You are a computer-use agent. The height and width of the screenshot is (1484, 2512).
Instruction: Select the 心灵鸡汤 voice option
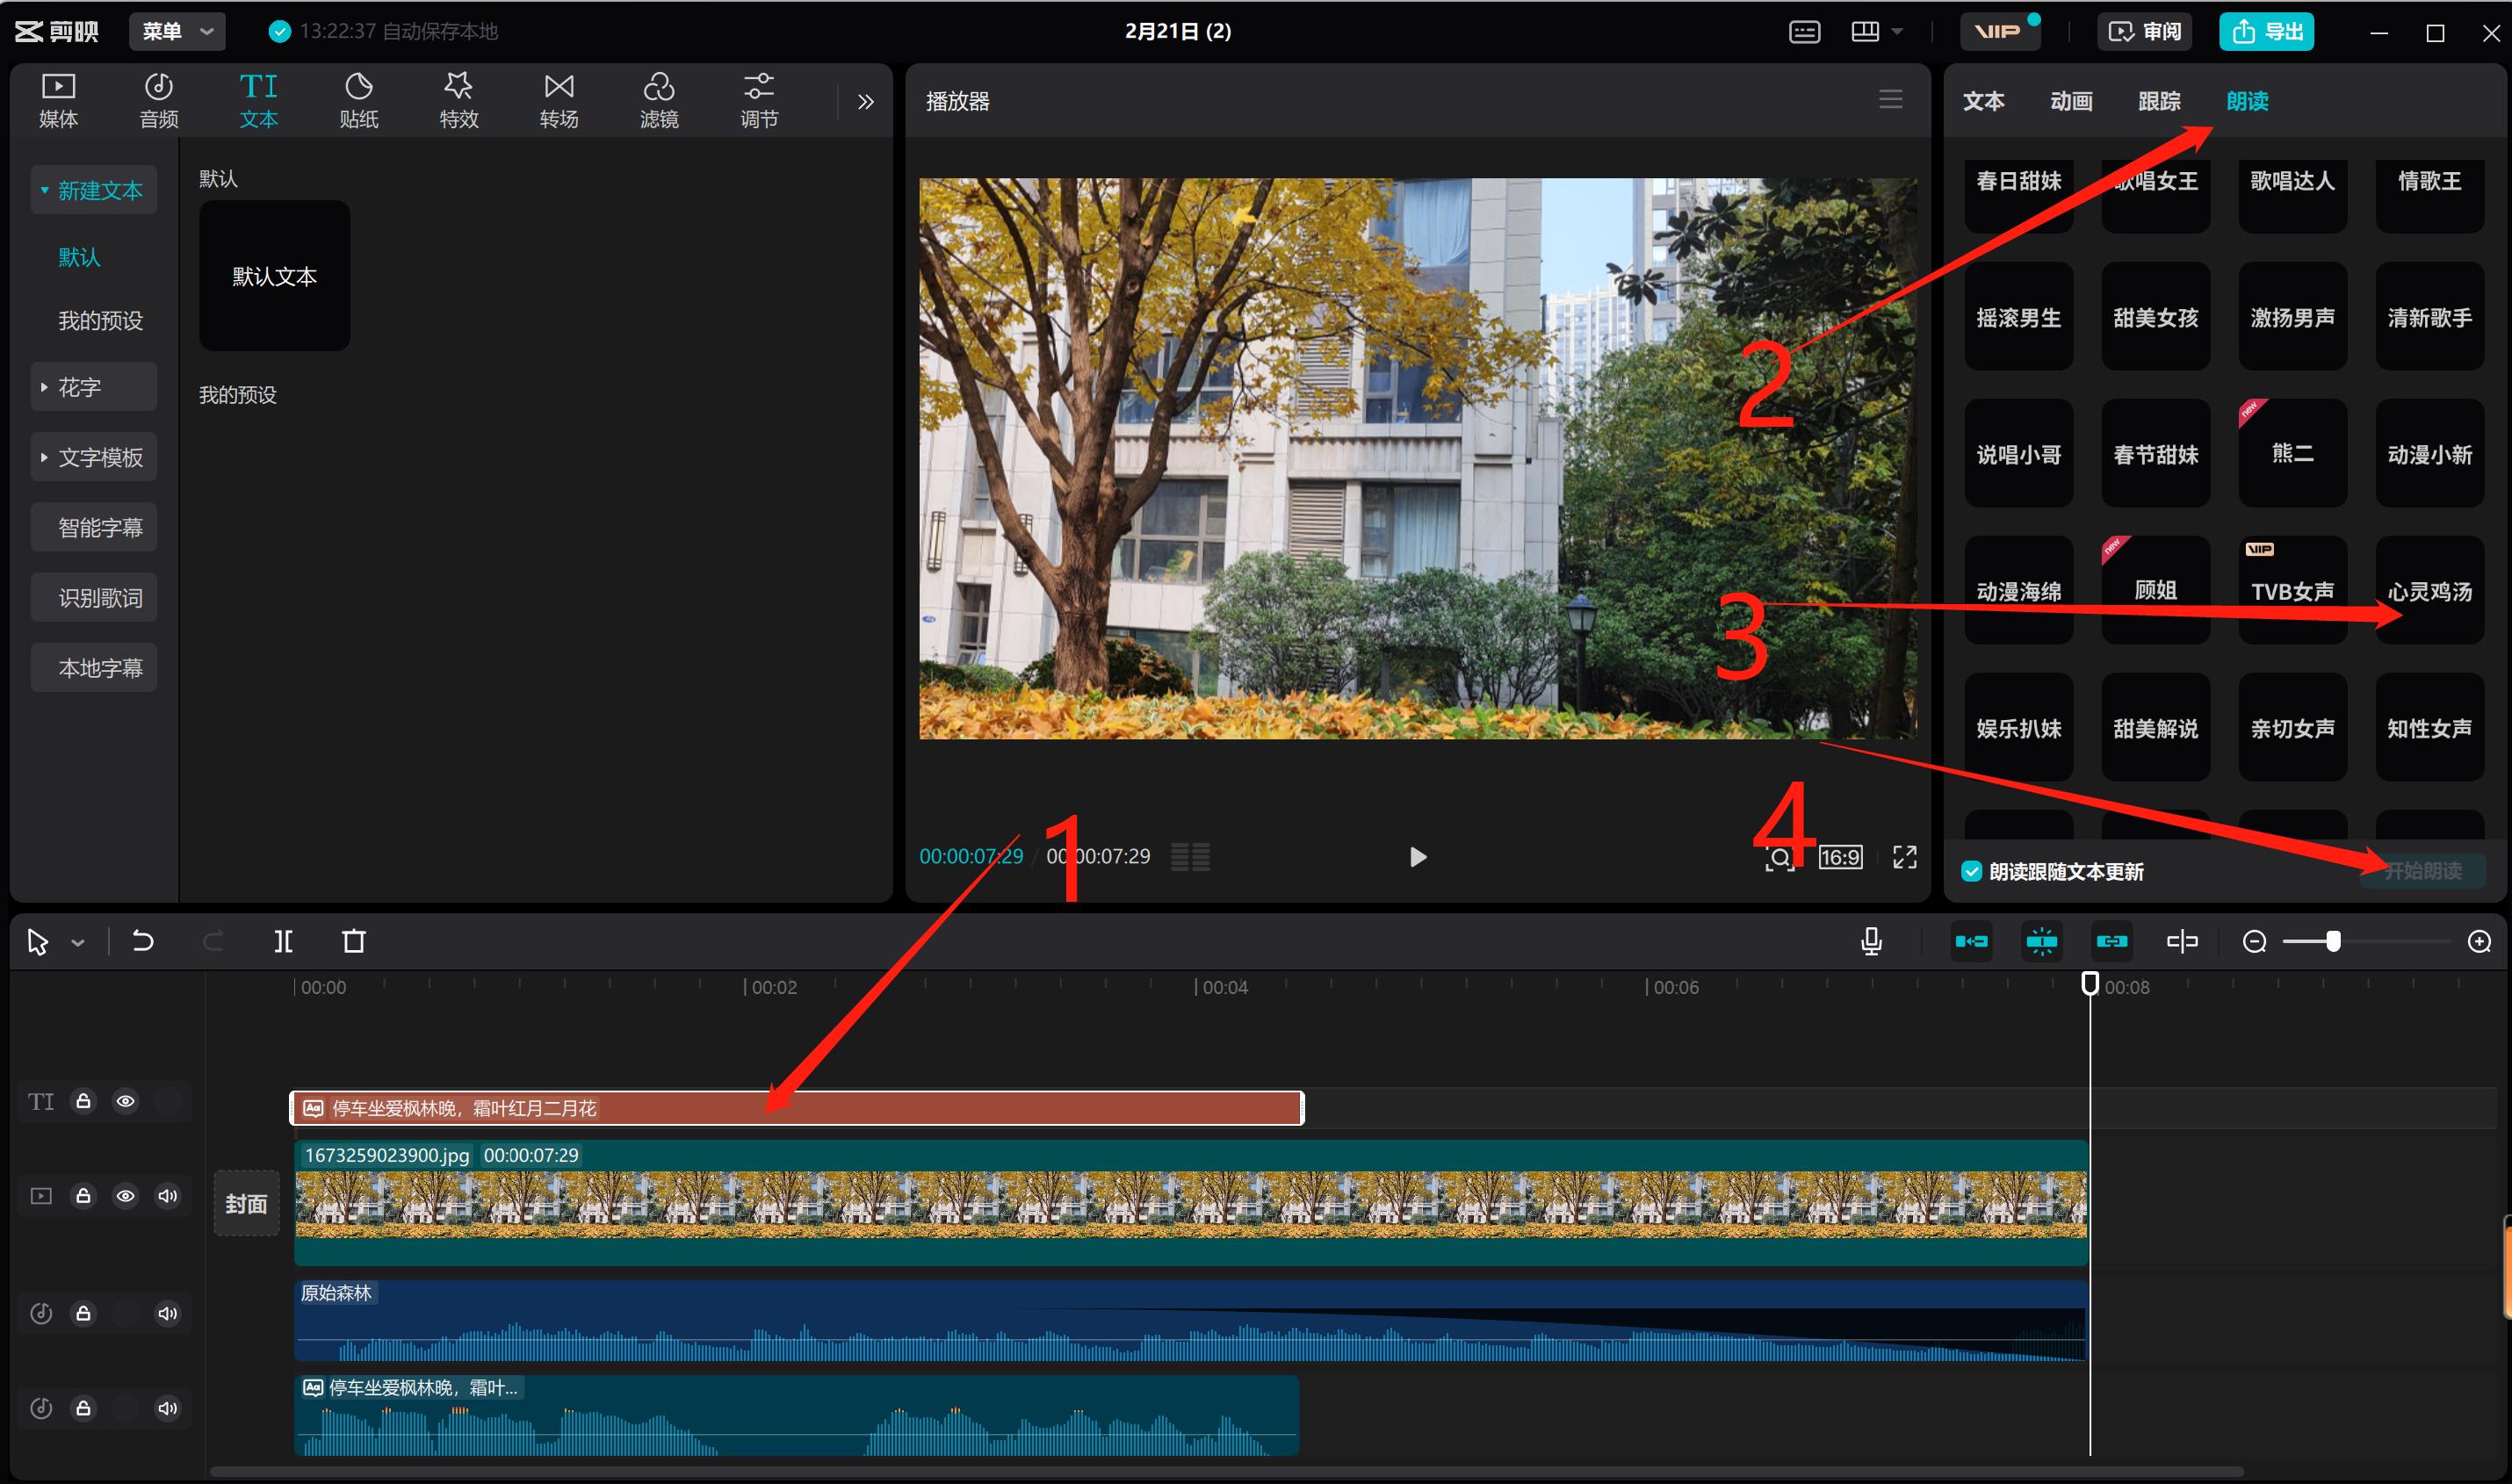tap(2429, 591)
